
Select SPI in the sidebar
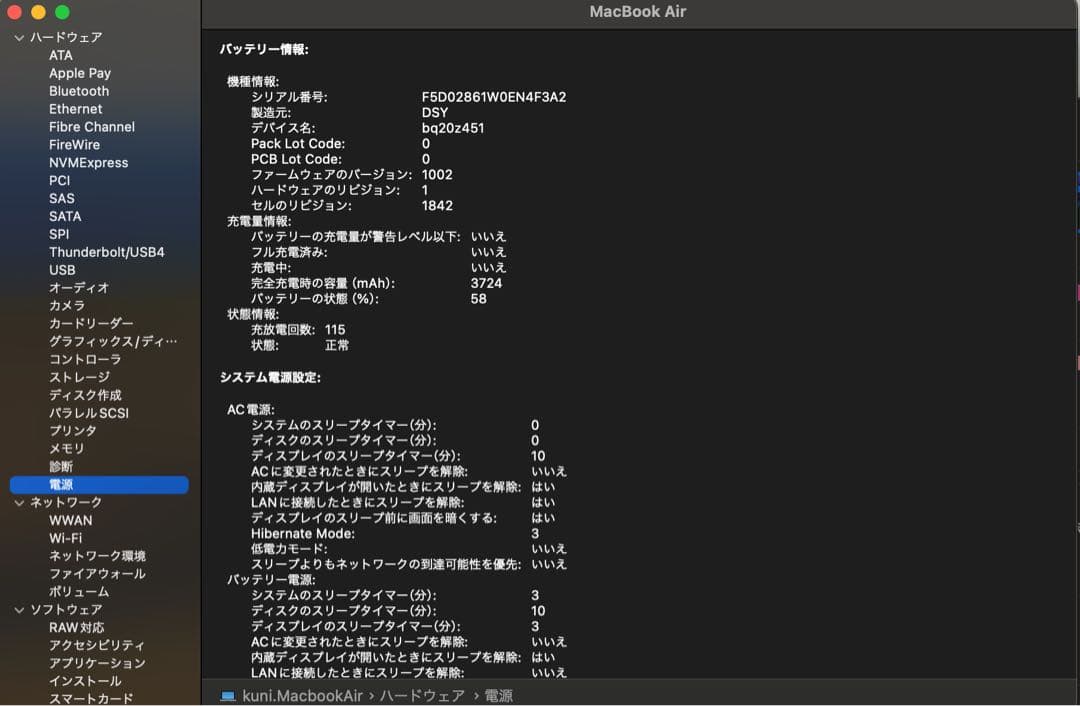tap(59, 234)
